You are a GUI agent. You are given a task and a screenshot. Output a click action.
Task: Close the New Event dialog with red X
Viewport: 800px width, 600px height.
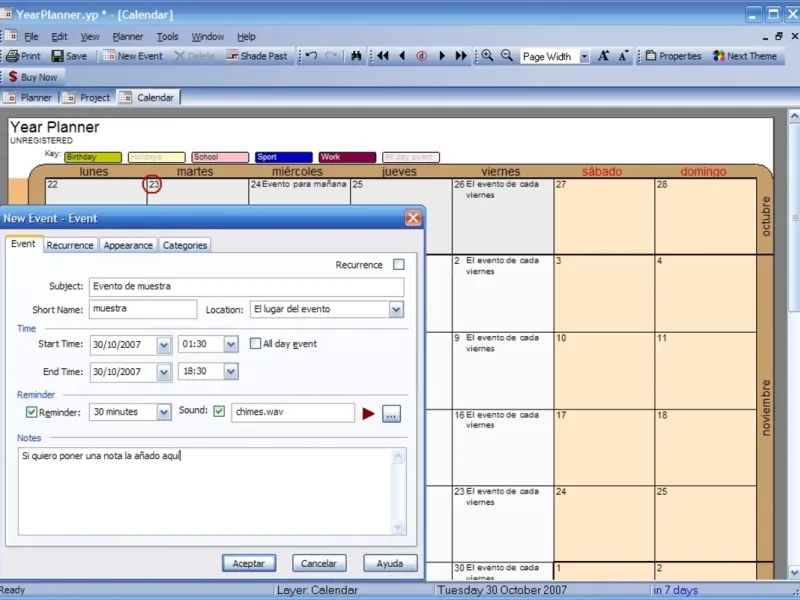pos(413,218)
